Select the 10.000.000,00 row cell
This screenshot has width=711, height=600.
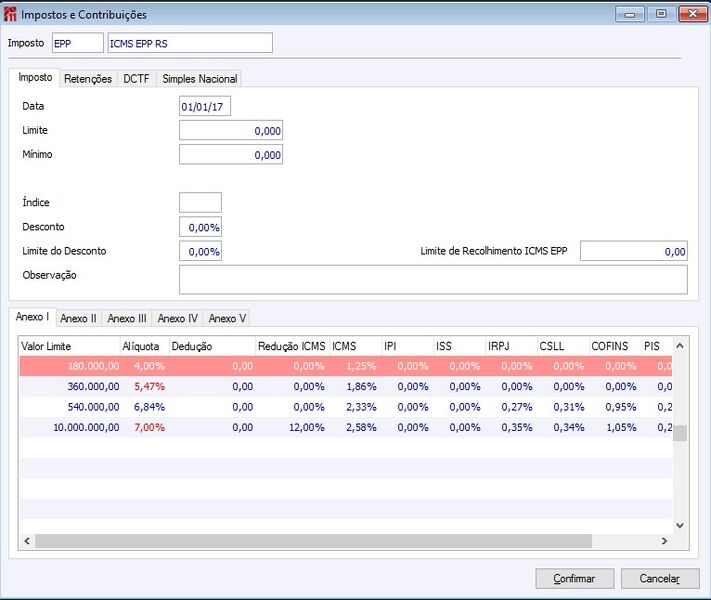click(70, 427)
